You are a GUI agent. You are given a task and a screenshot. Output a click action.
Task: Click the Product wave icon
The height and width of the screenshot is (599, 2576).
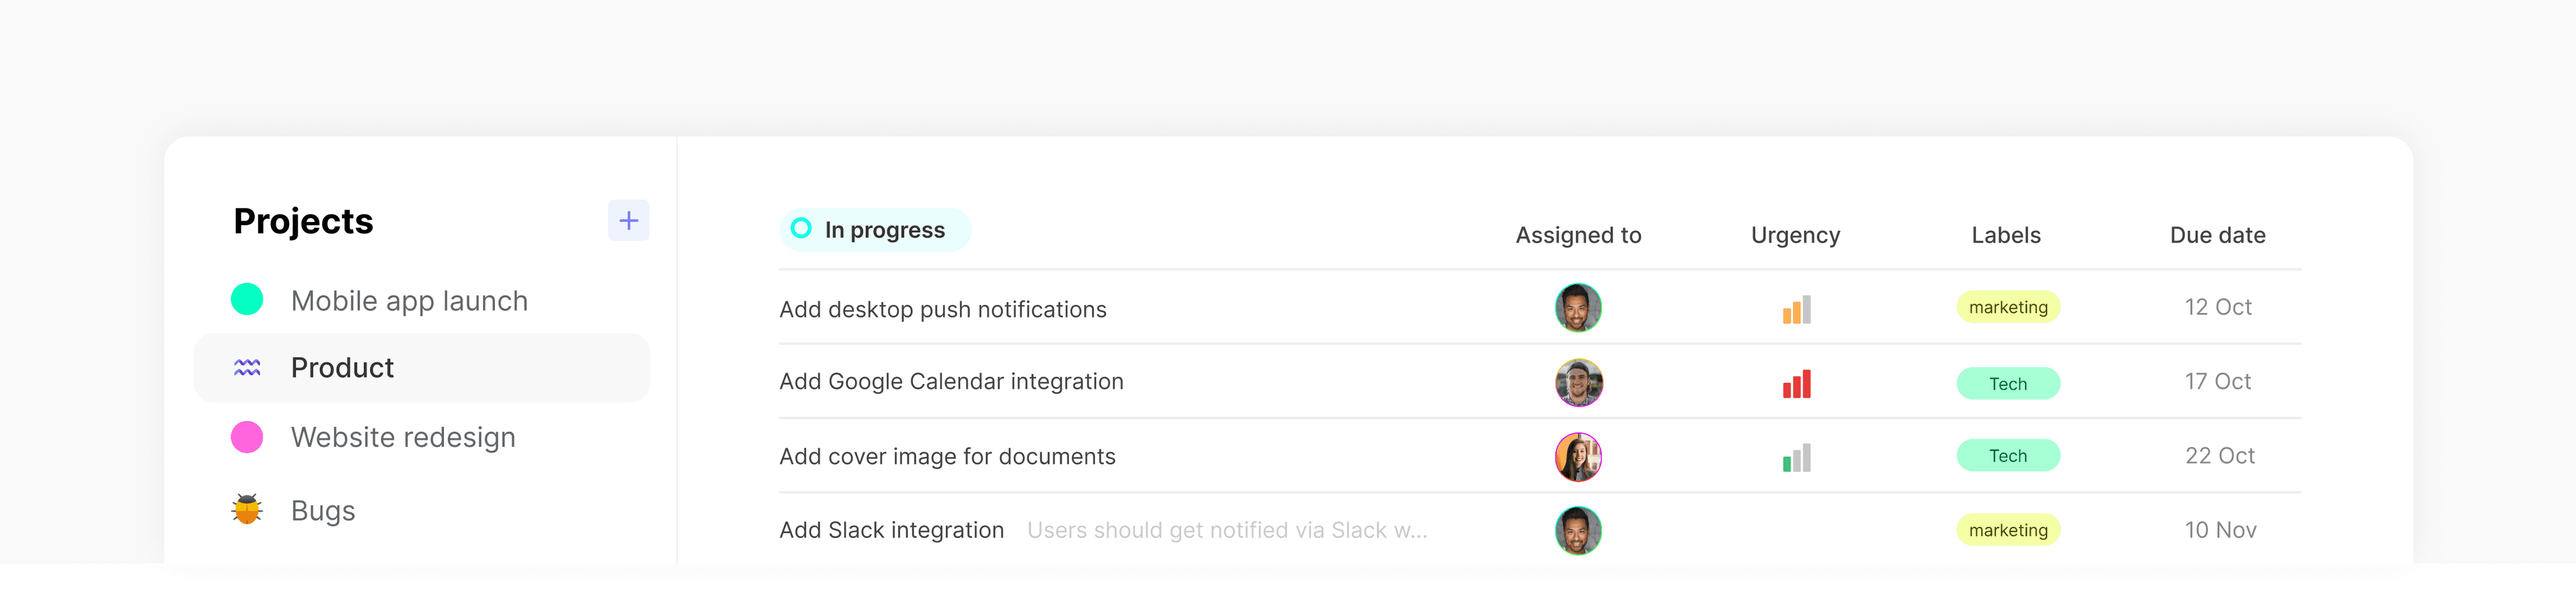pos(247,368)
